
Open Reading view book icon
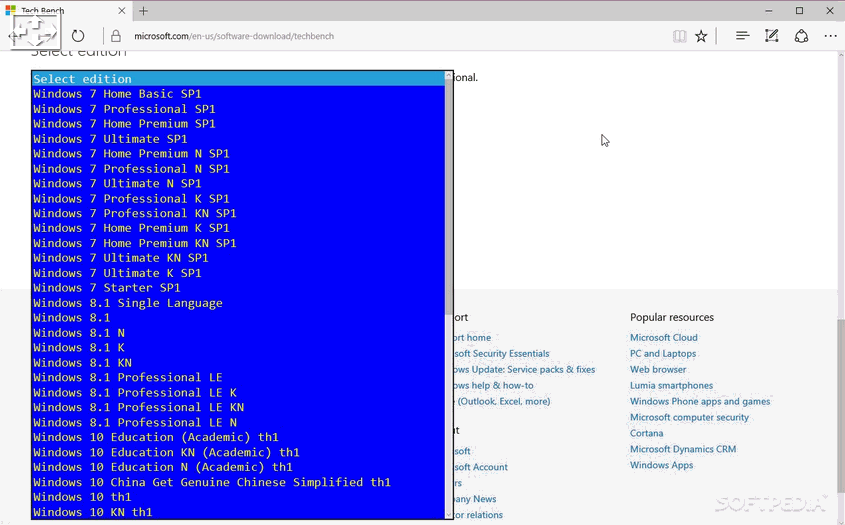[x=680, y=36]
